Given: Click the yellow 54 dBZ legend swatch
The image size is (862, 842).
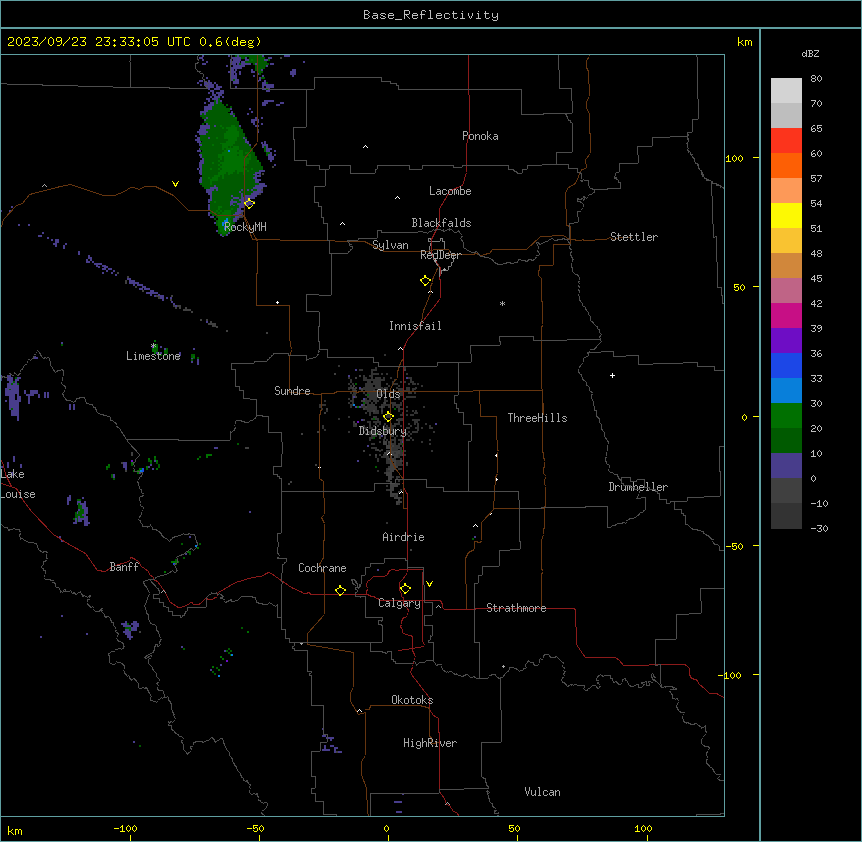Looking at the screenshot, I should coord(786,215).
